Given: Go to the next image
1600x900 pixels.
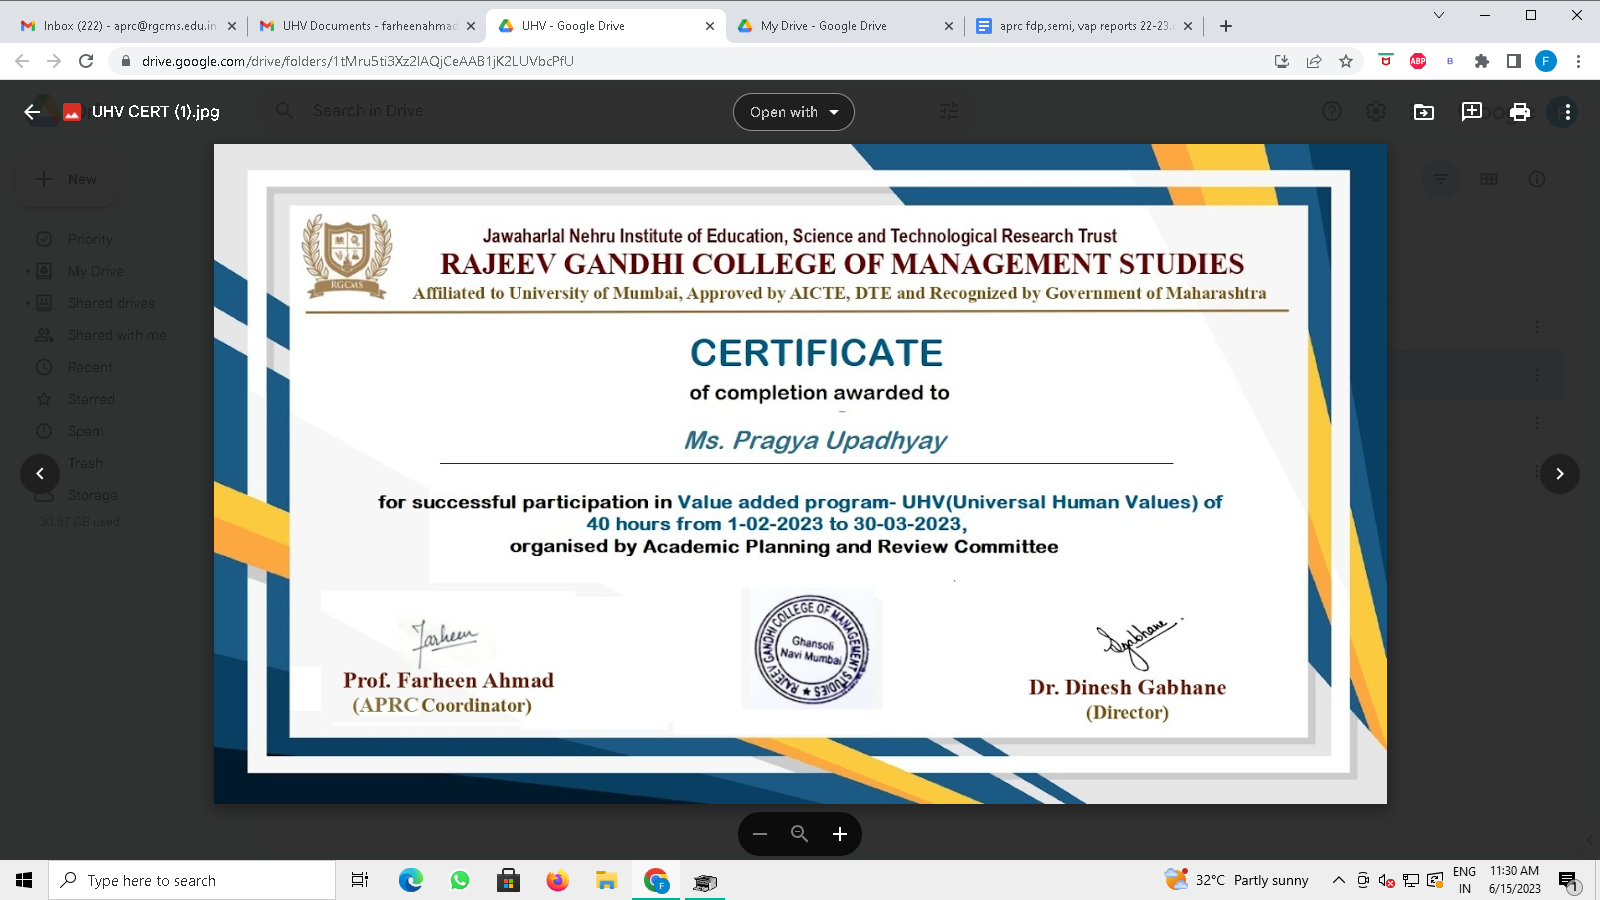Looking at the screenshot, I should click(1559, 473).
